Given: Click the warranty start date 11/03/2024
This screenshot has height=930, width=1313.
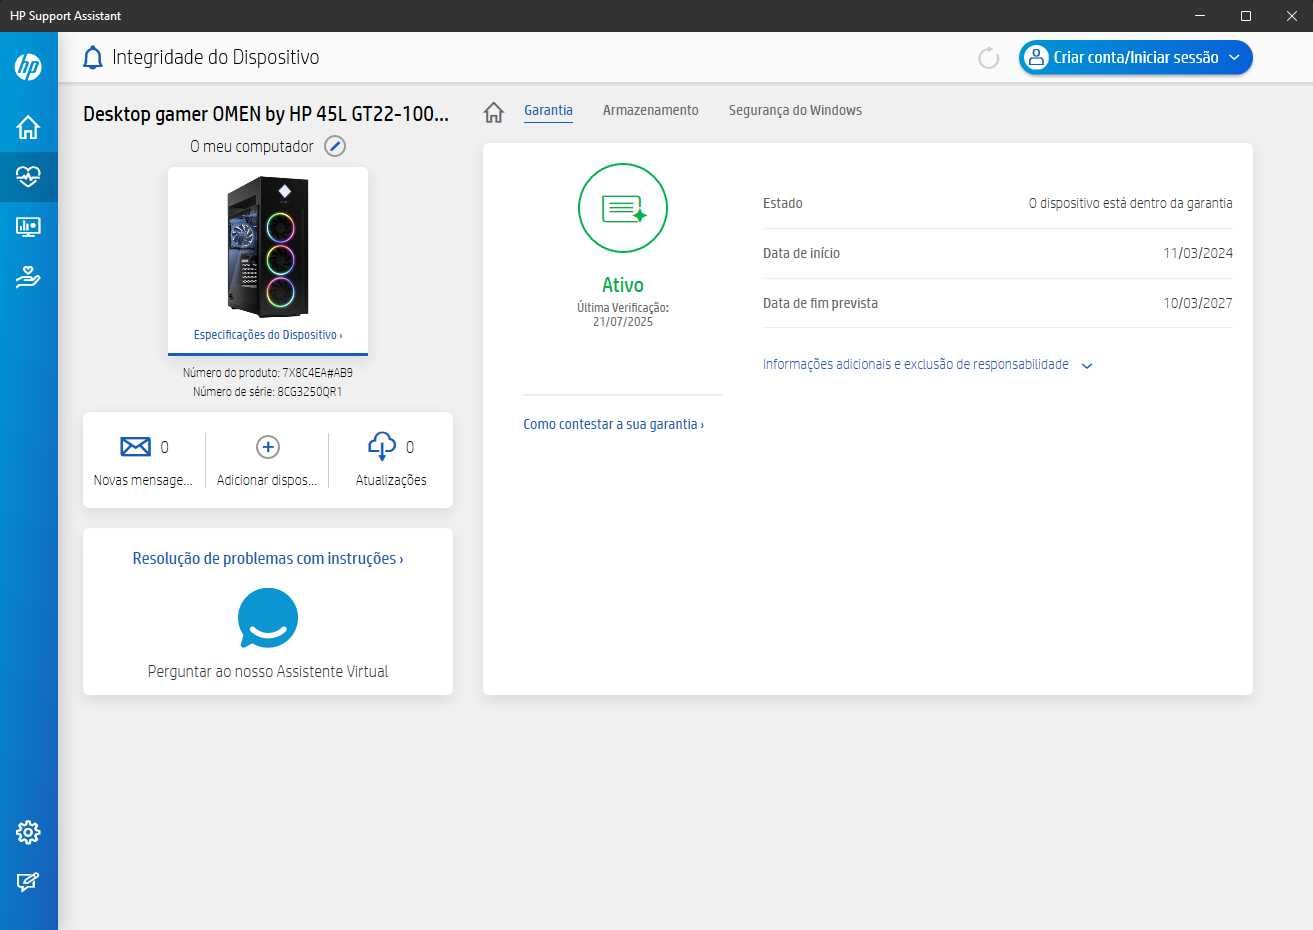Looking at the screenshot, I should pyautogui.click(x=1197, y=253).
